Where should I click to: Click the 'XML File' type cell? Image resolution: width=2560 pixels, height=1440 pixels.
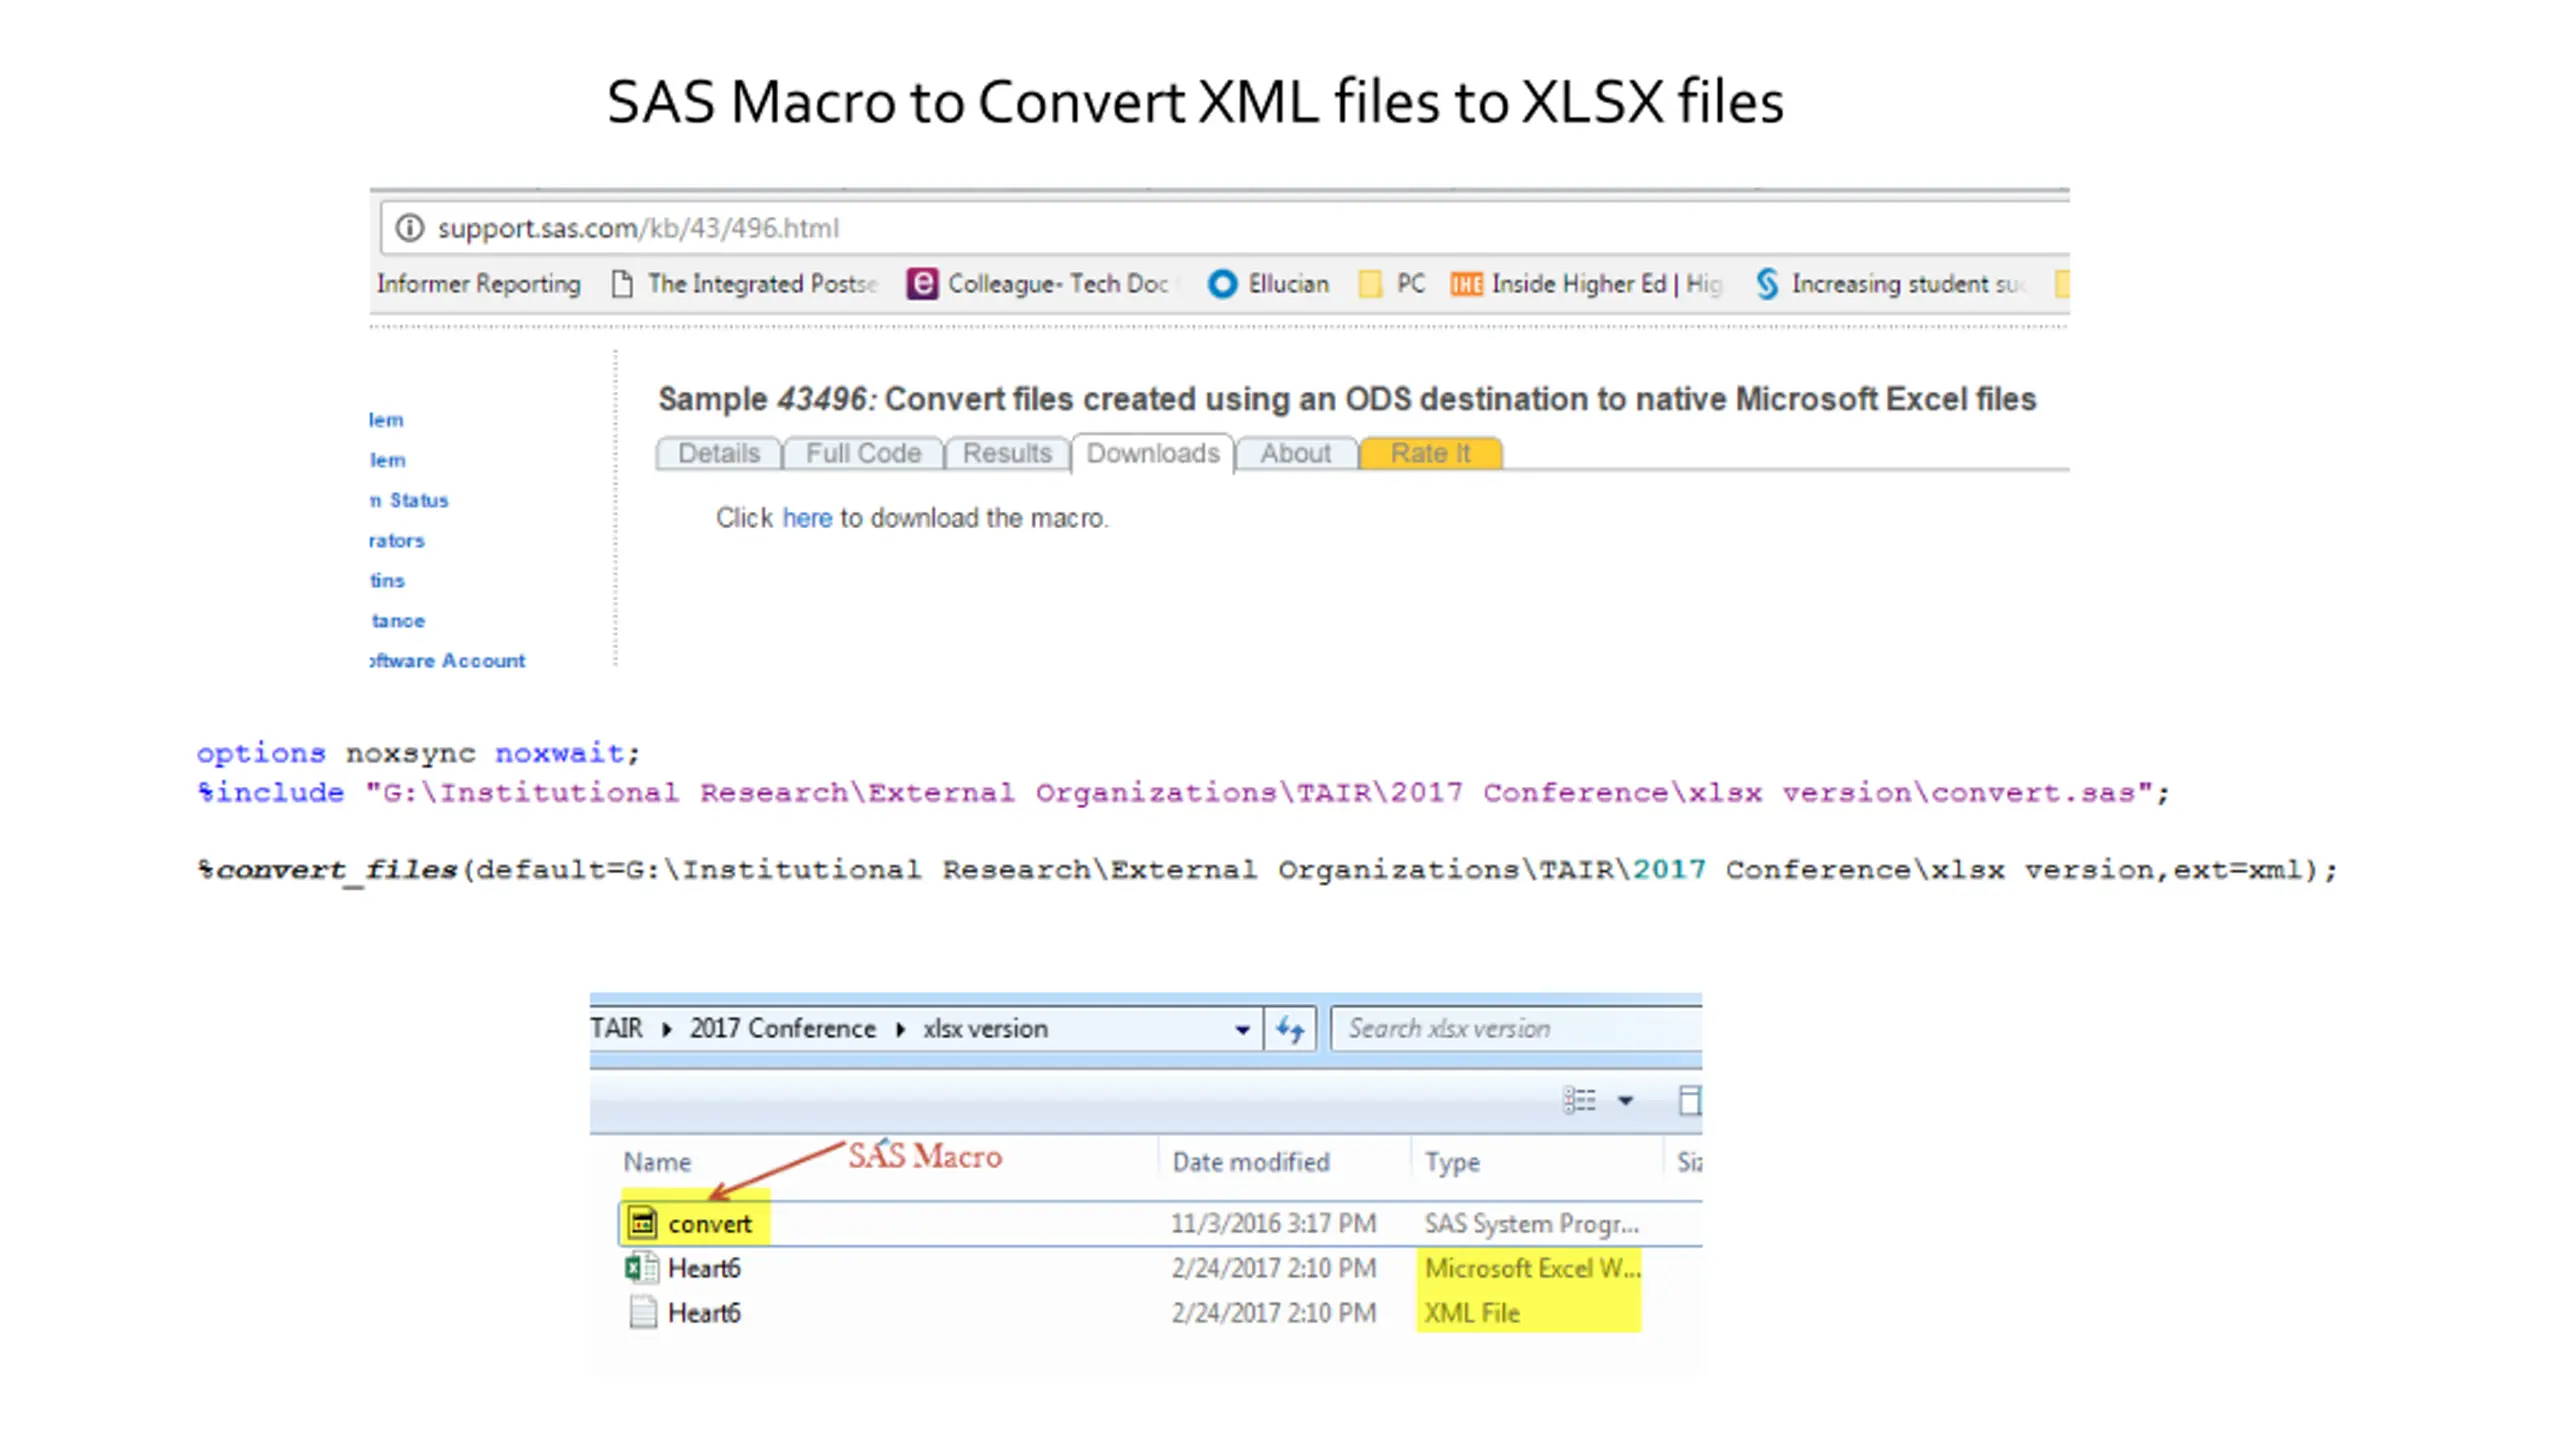point(1472,1313)
